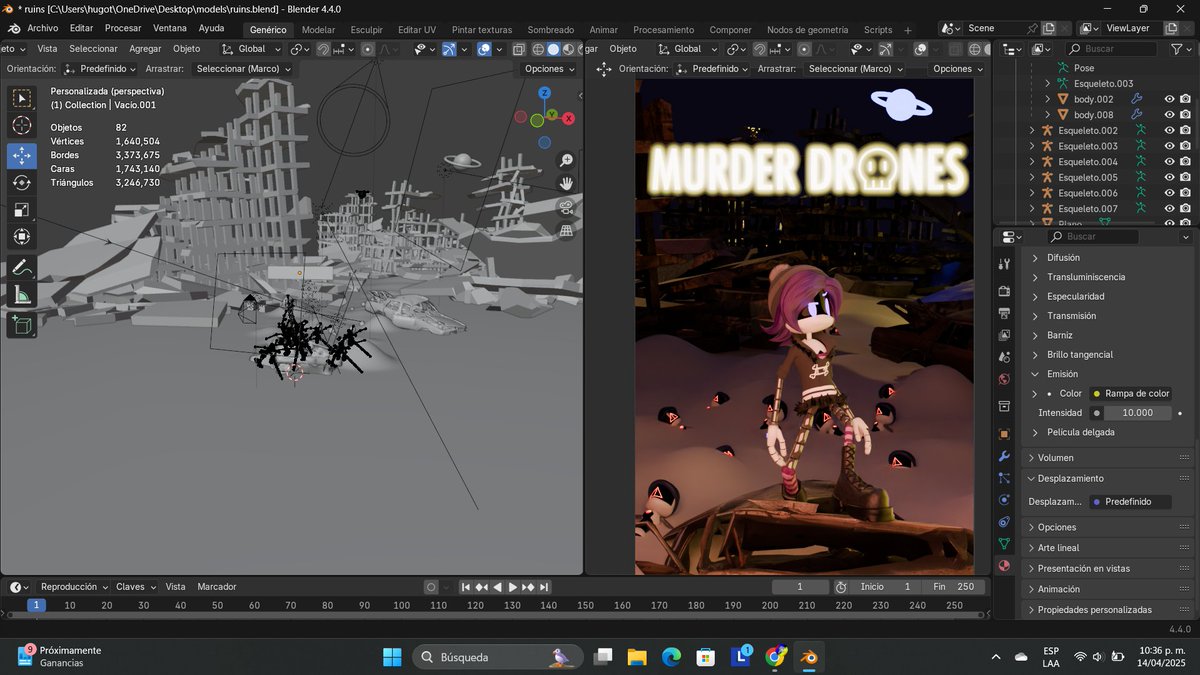Toggle Esqueleto.004 eye visibility
This screenshot has height=675, width=1200.
[1169, 161]
